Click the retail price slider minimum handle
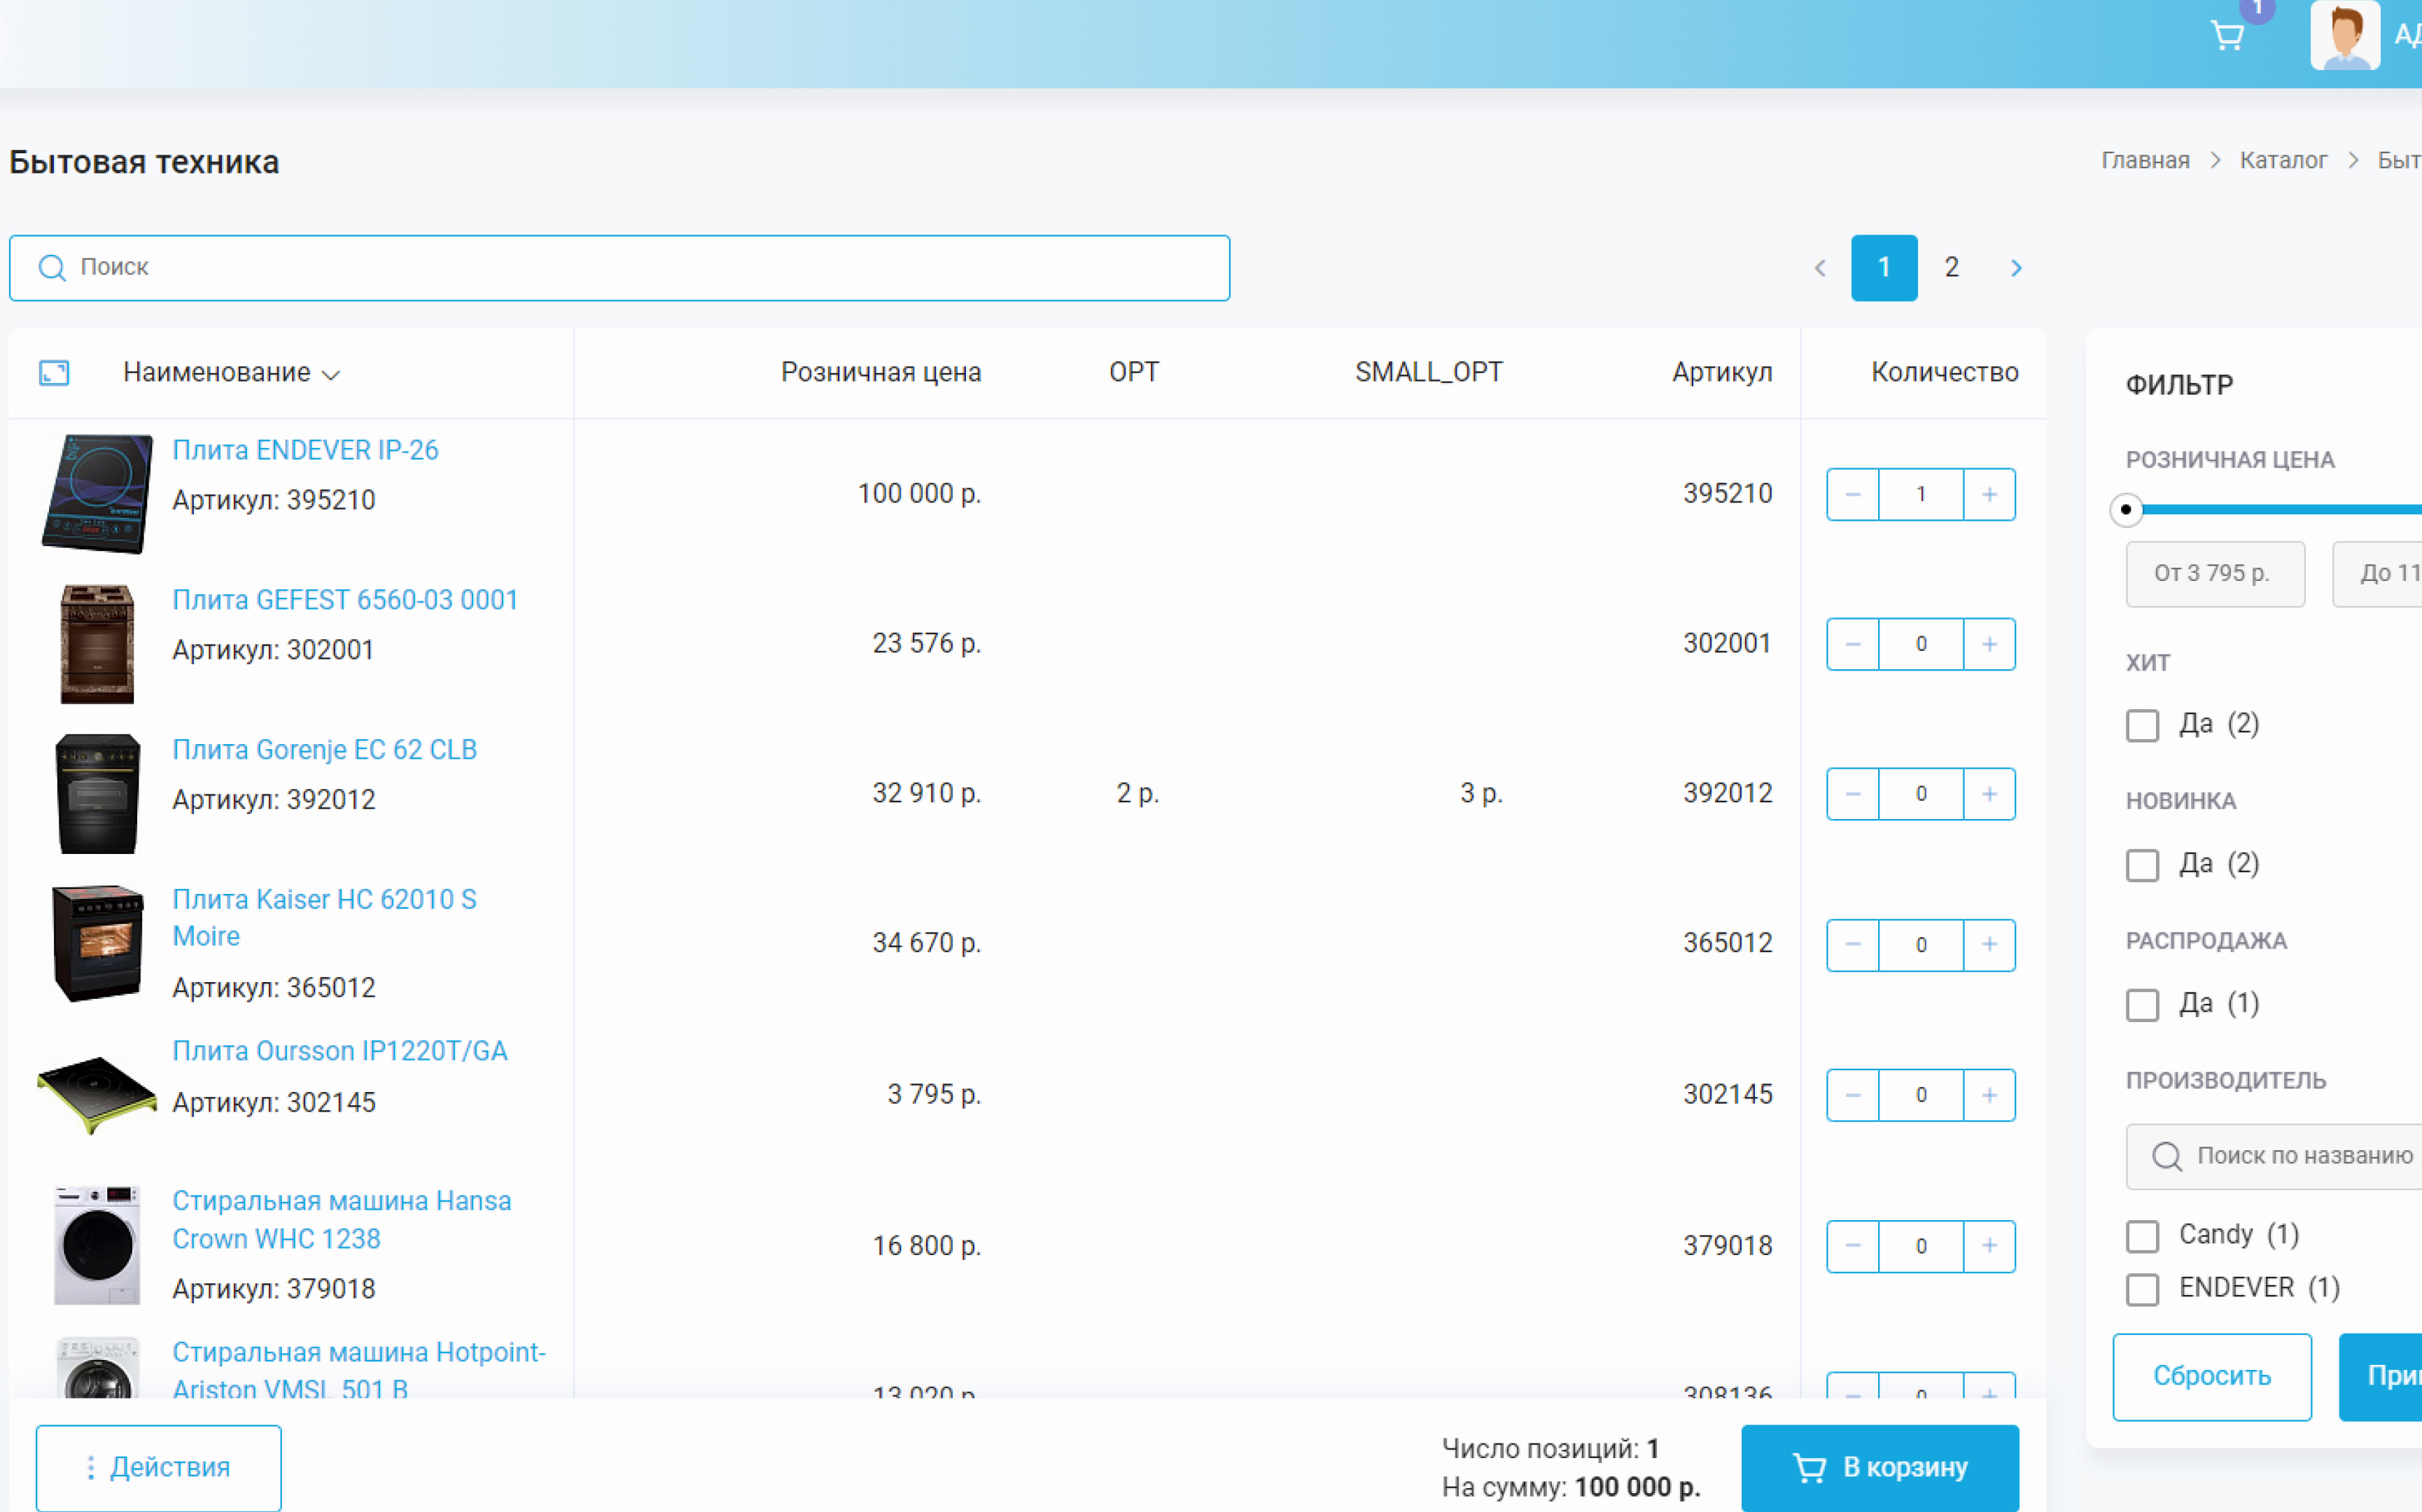 pos(2126,510)
